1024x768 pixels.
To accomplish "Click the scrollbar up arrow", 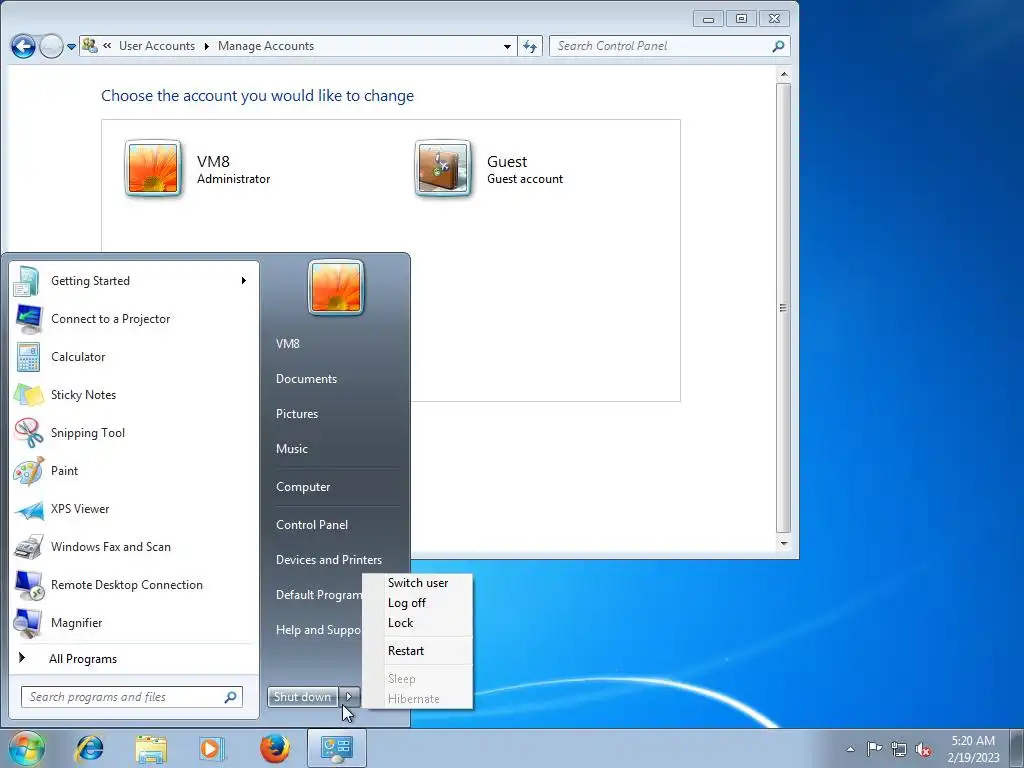I will (x=784, y=75).
